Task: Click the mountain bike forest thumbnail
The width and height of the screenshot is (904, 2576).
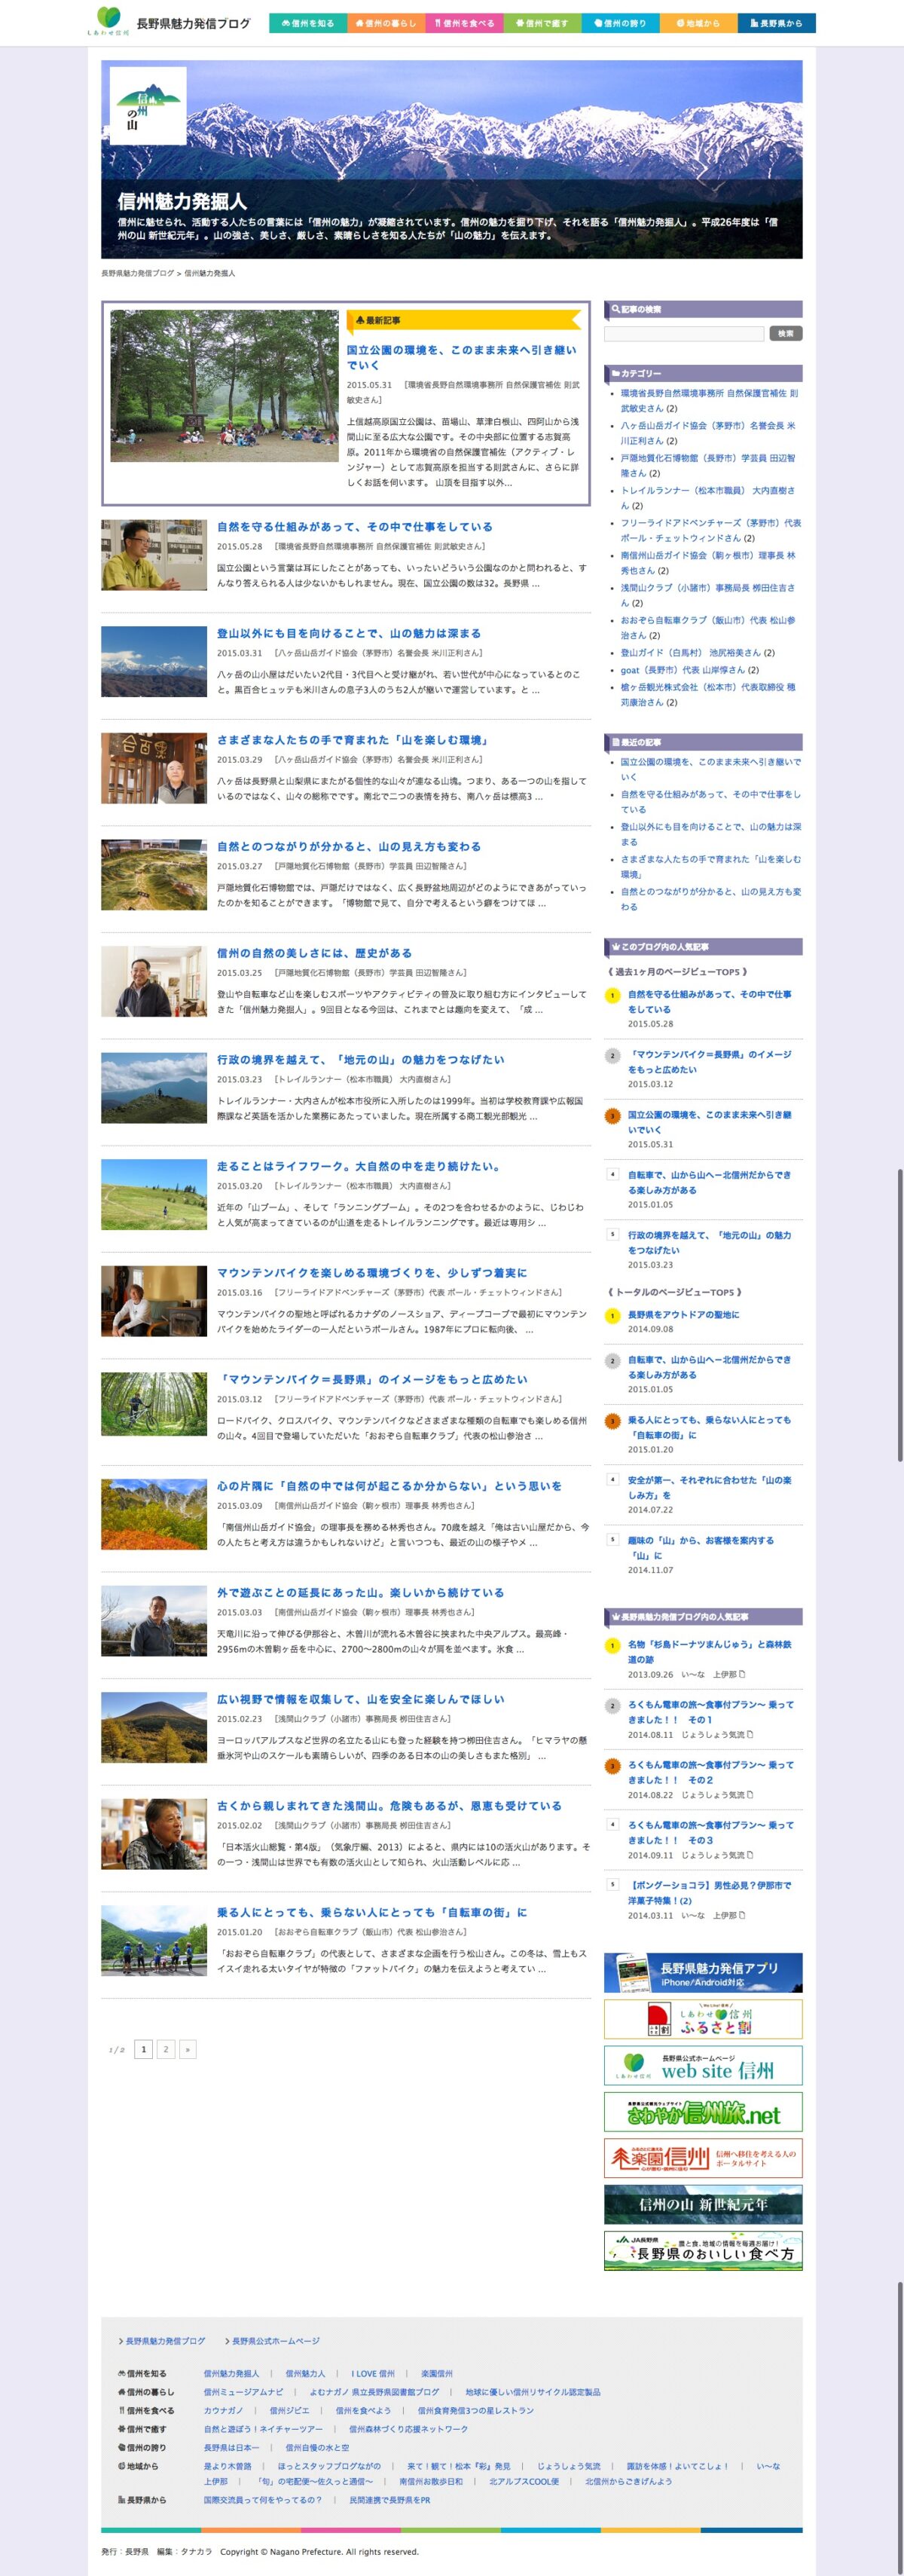Action: 154,1404
